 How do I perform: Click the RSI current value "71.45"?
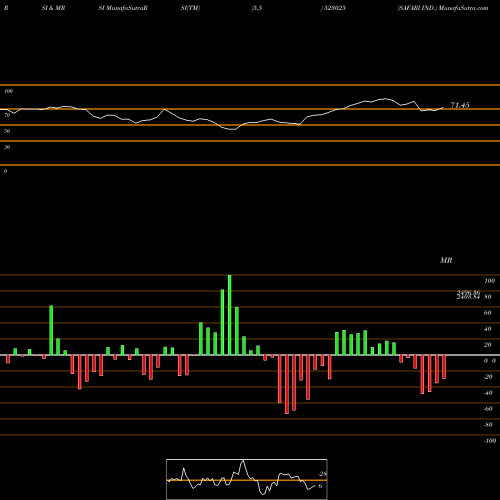click(x=460, y=105)
